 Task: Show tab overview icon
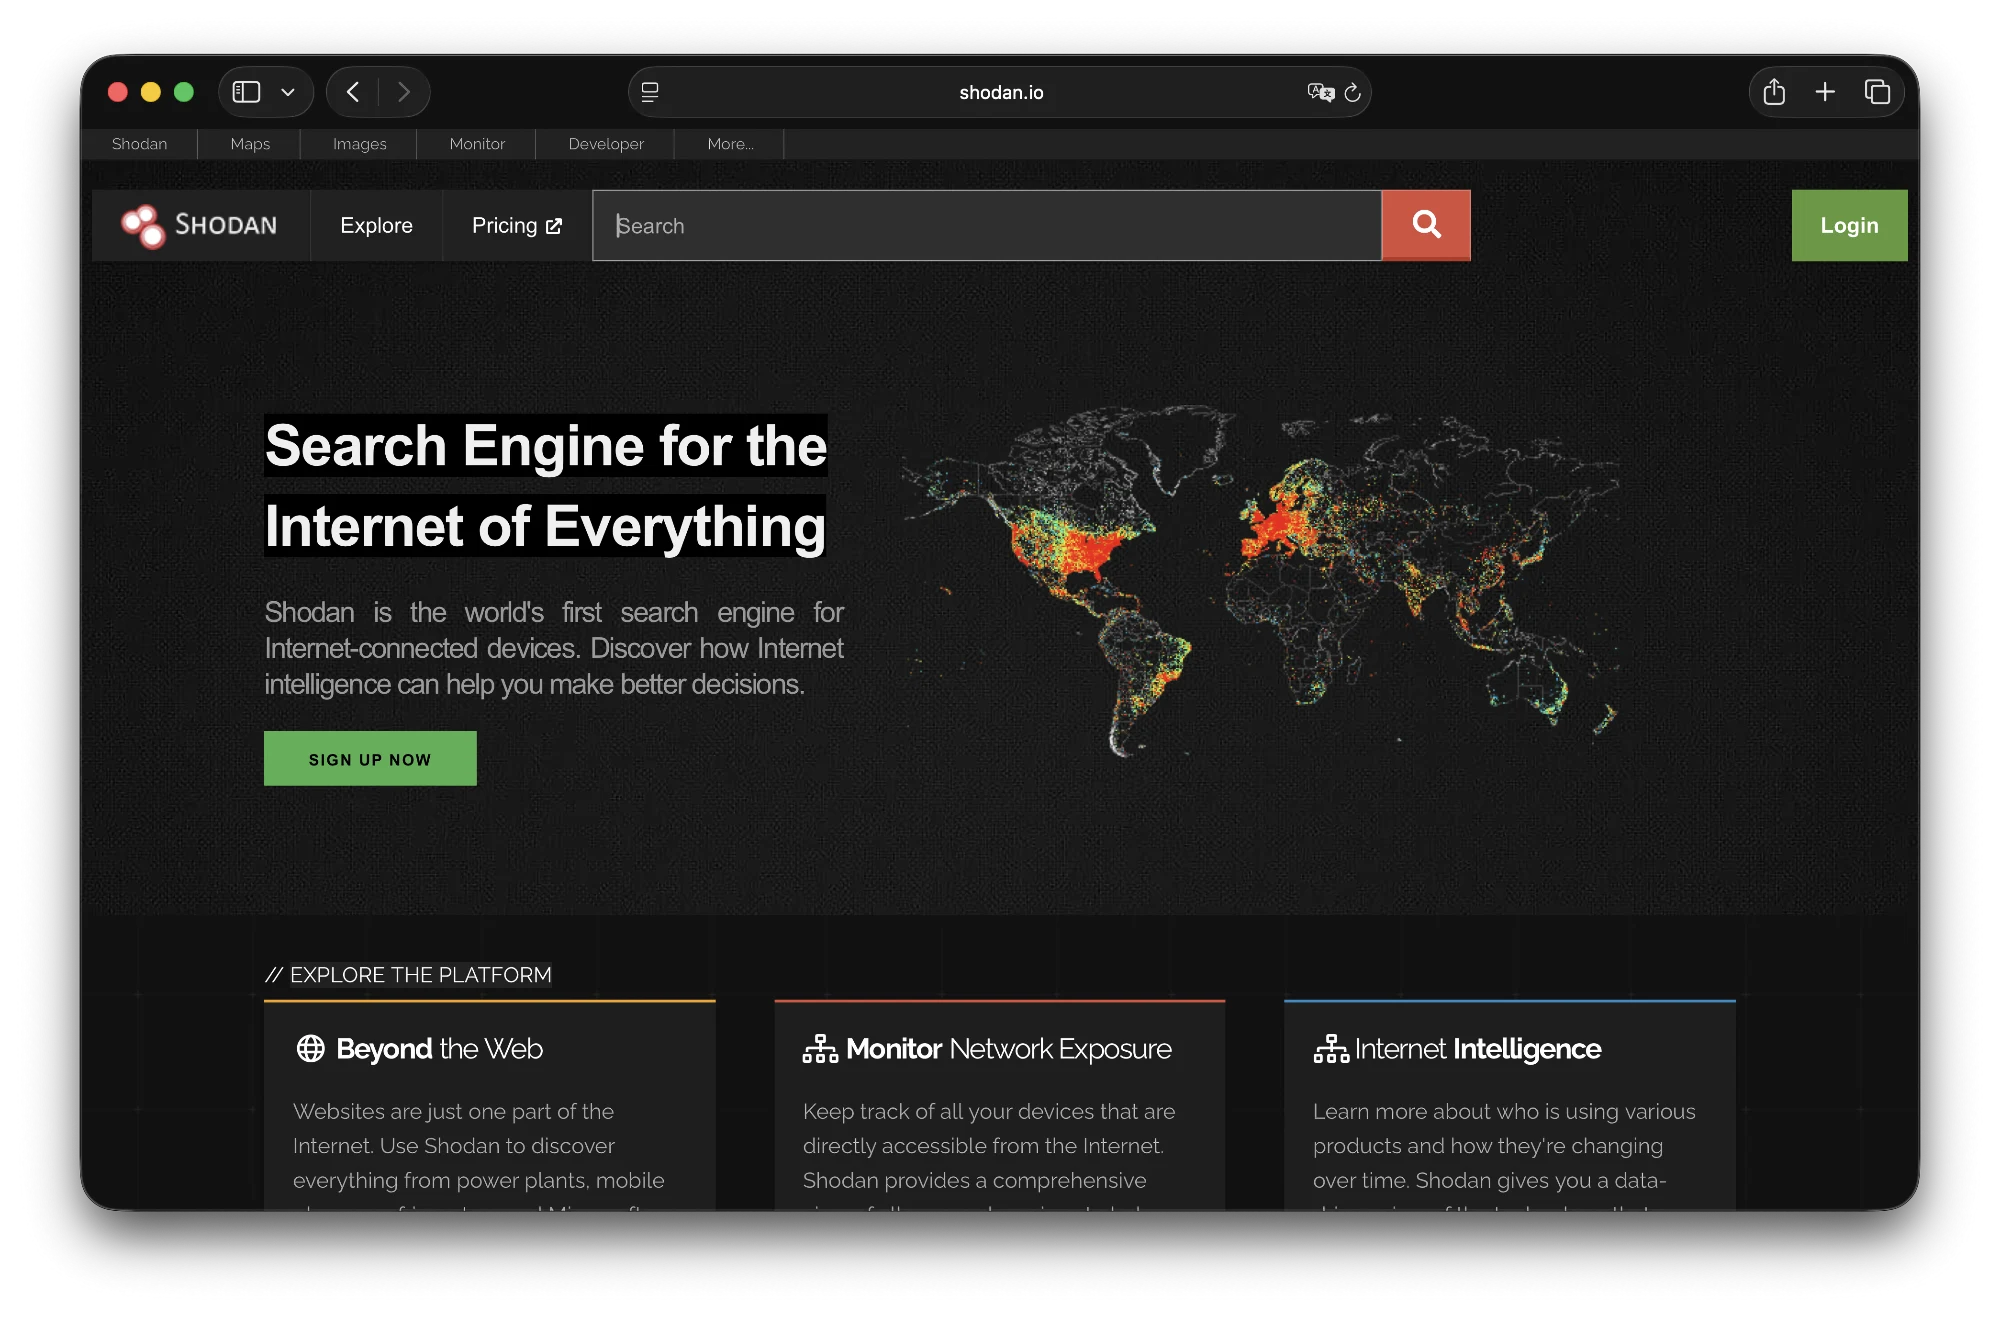pyautogui.click(x=1877, y=92)
